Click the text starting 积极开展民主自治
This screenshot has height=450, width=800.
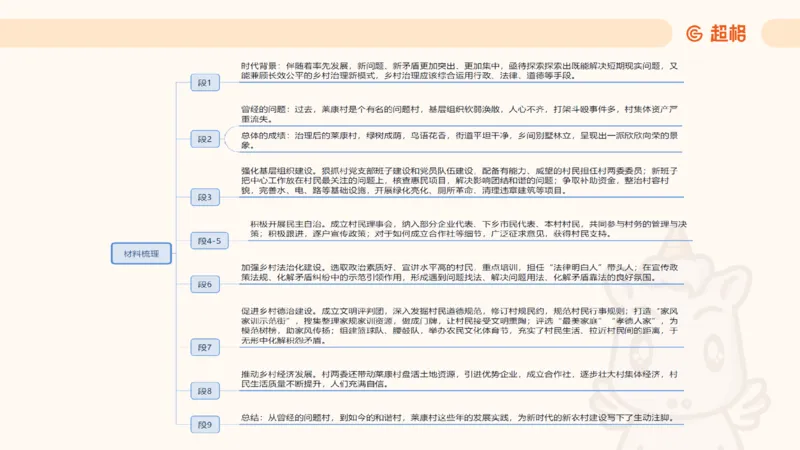pos(468,229)
